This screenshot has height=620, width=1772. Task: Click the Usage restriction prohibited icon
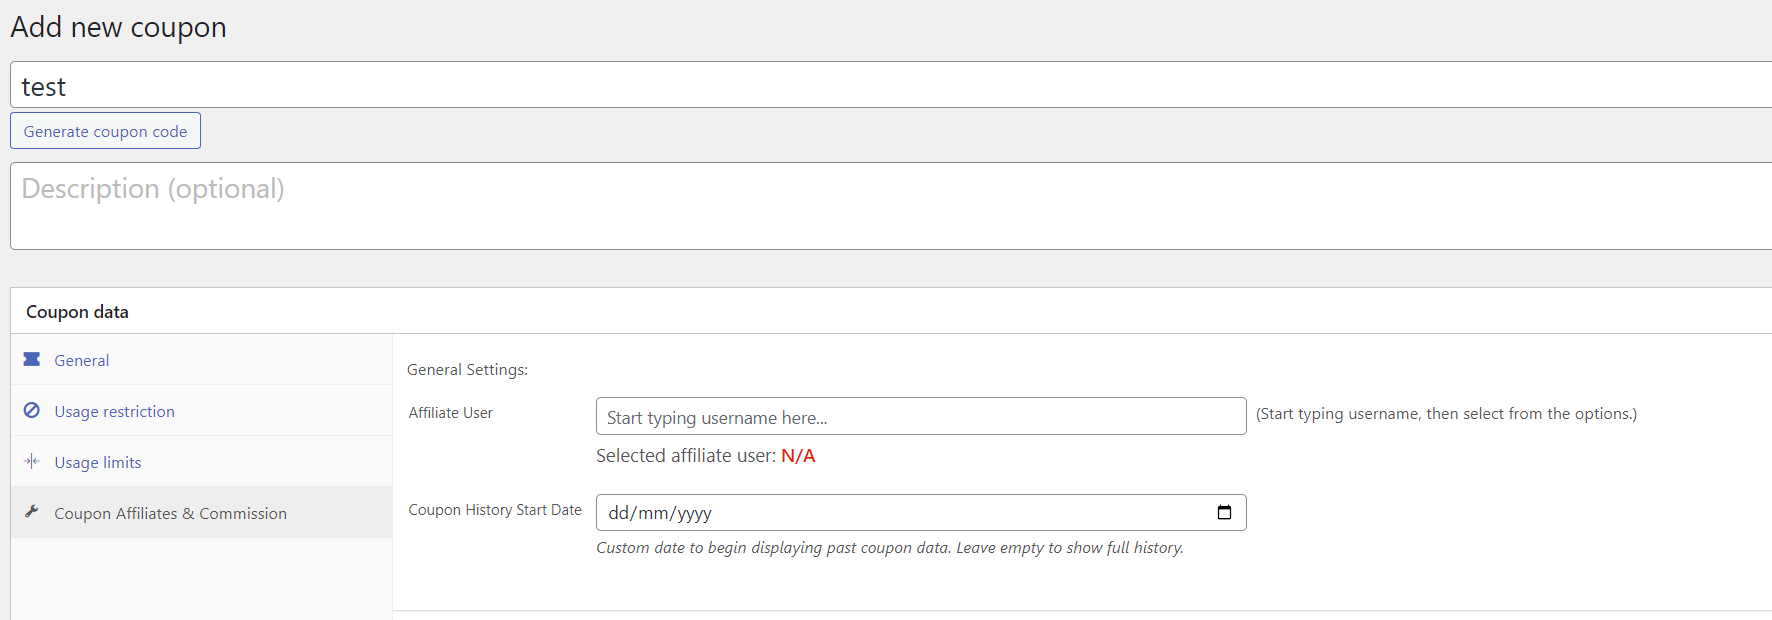click(x=32, y=410)
